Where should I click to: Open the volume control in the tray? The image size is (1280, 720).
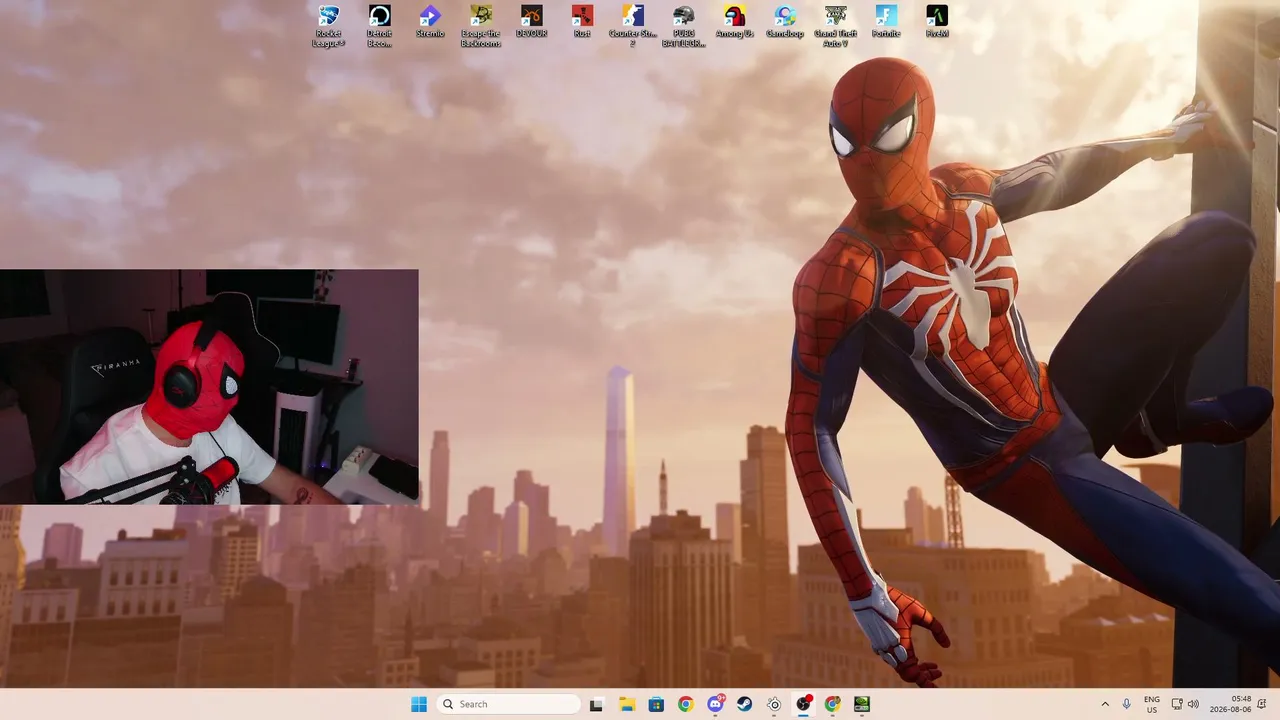point(1193,704)
